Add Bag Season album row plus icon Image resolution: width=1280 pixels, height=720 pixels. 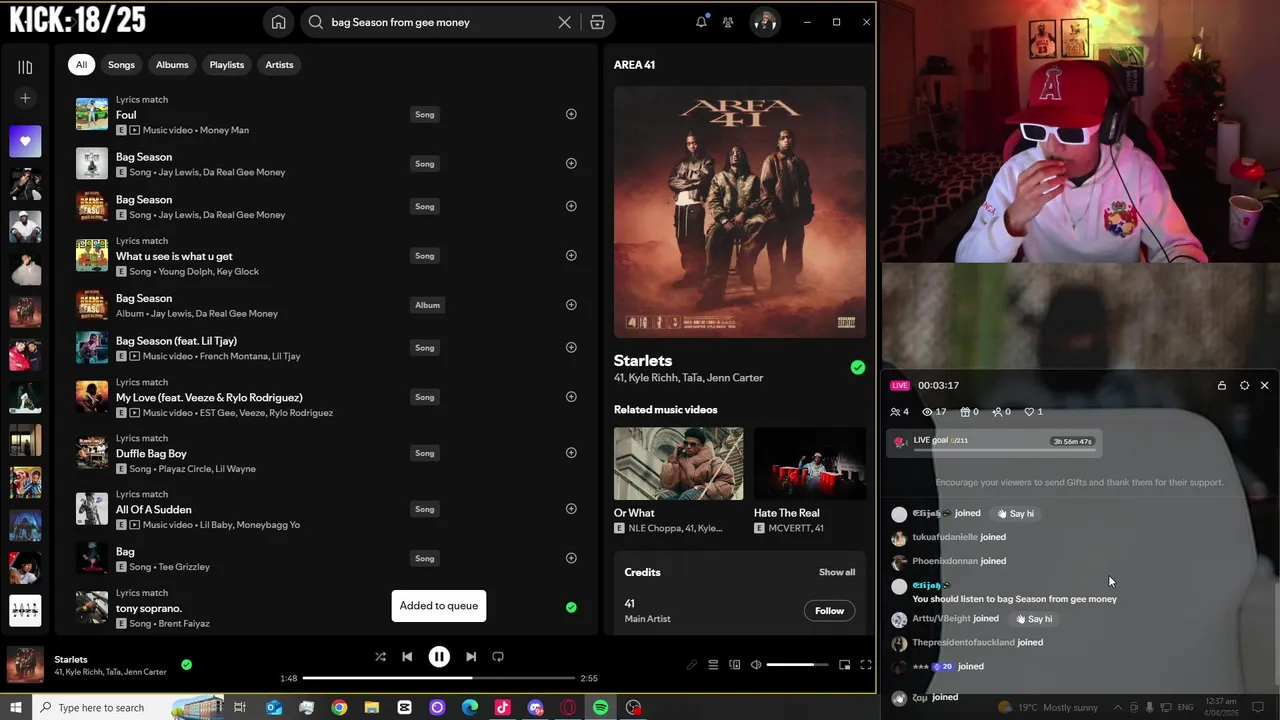click(571, 305)
